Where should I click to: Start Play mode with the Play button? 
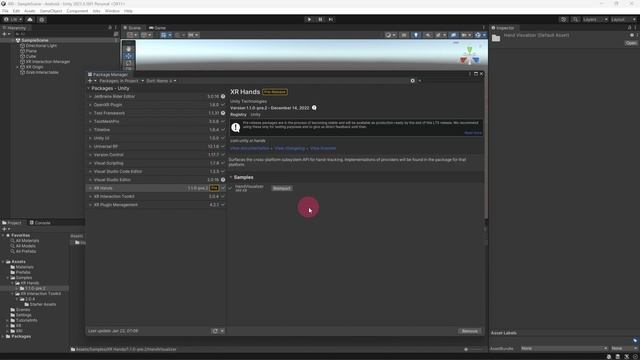coord(309,19)
